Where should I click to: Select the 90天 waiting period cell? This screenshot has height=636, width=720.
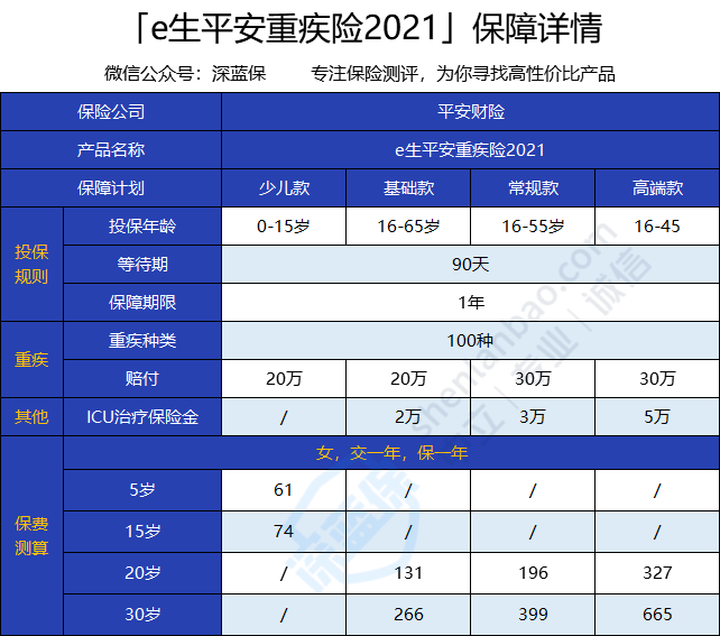coord(471,264)
